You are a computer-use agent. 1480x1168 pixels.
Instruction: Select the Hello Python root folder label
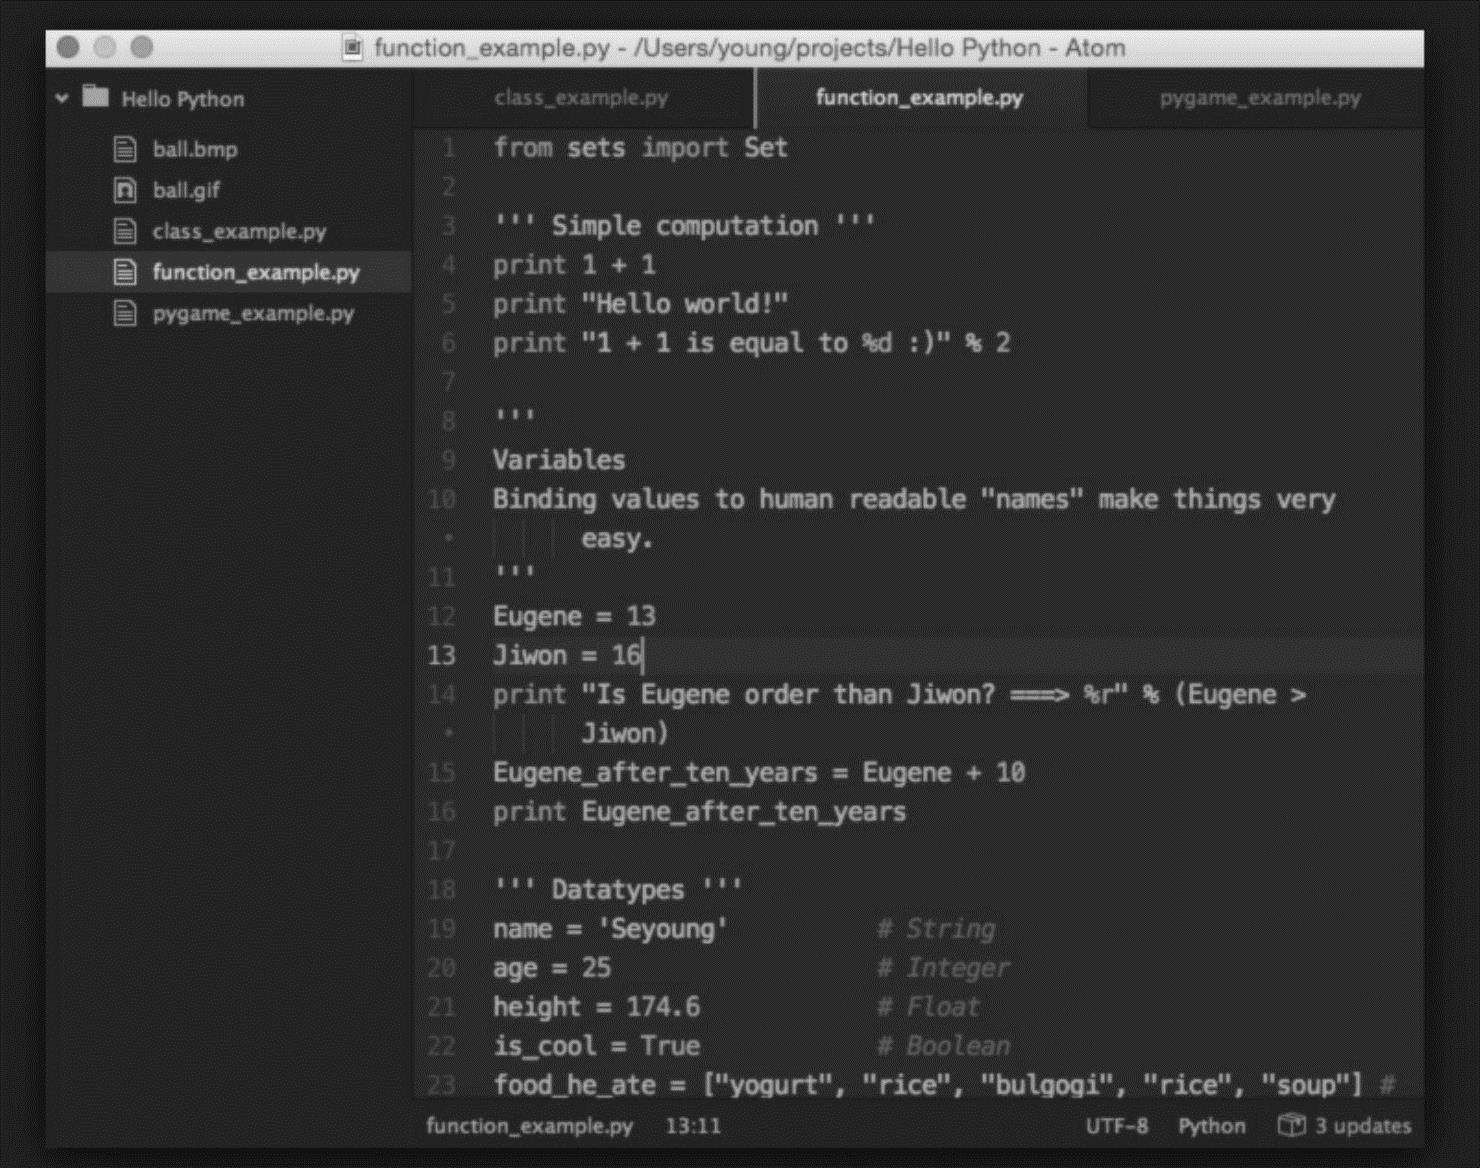pyautogui.click(x=183, y=99)
